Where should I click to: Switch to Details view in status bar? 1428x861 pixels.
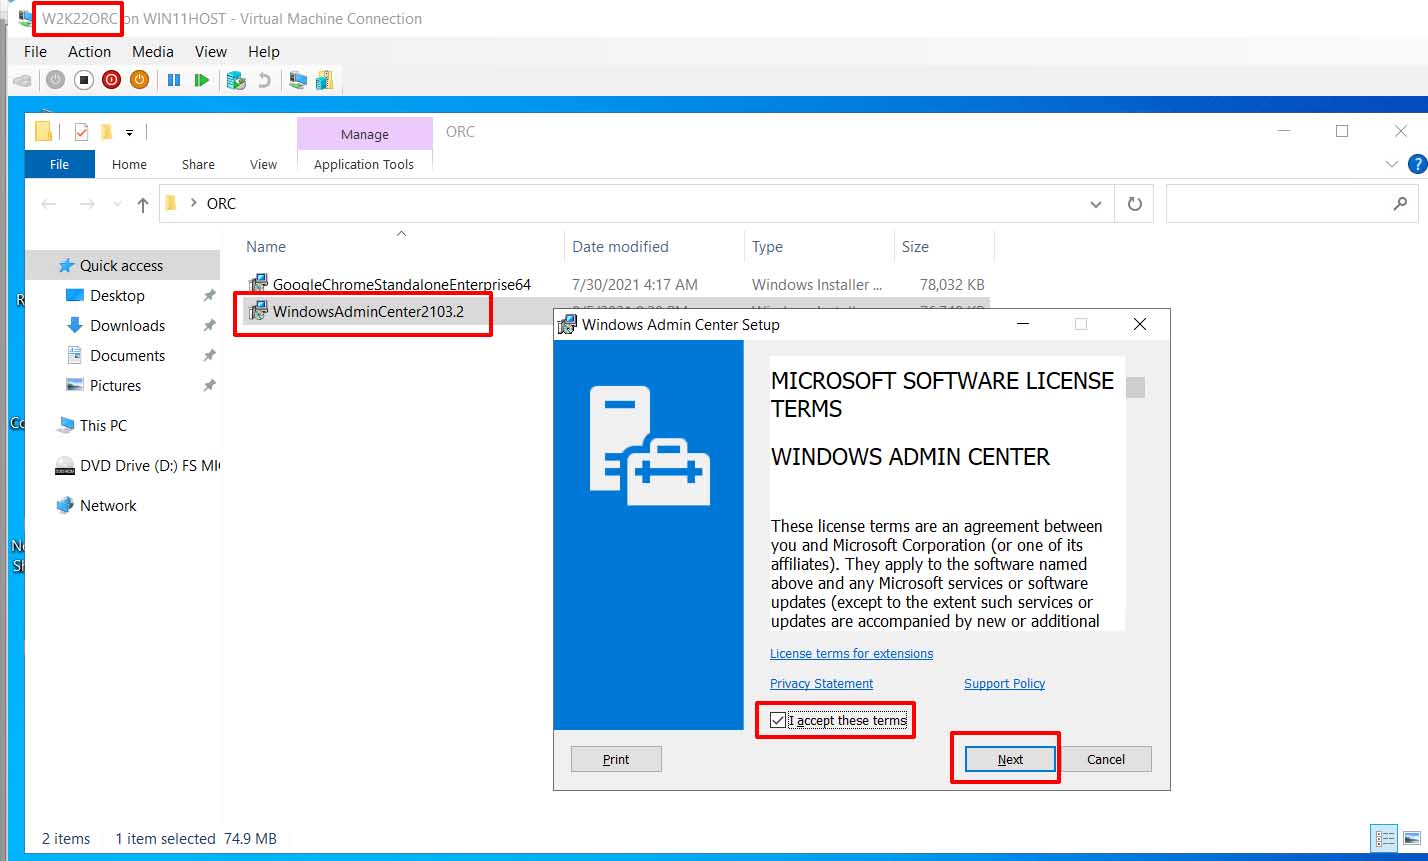coord(1385,839)
